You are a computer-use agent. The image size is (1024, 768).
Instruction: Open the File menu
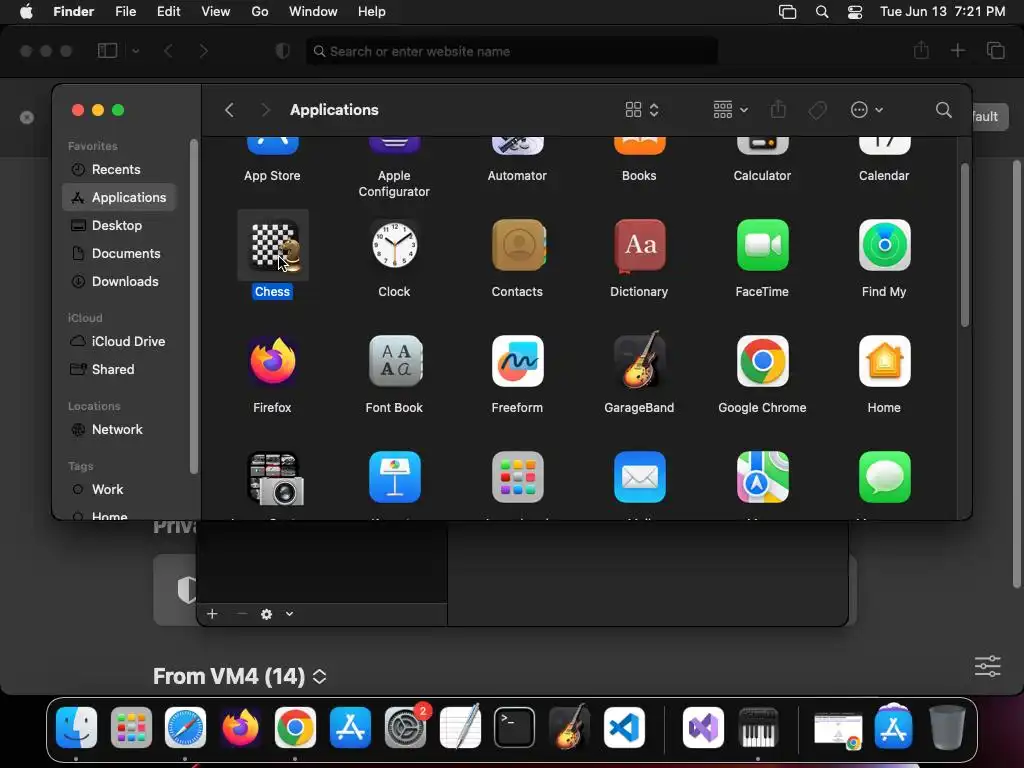pyautogui.click(x=125, y=12)
